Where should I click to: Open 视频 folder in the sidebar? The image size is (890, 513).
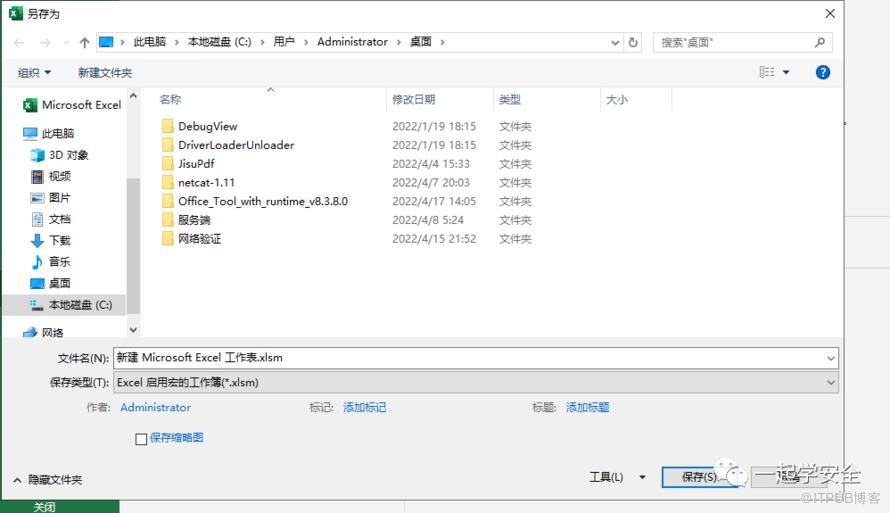pos(51,176)
